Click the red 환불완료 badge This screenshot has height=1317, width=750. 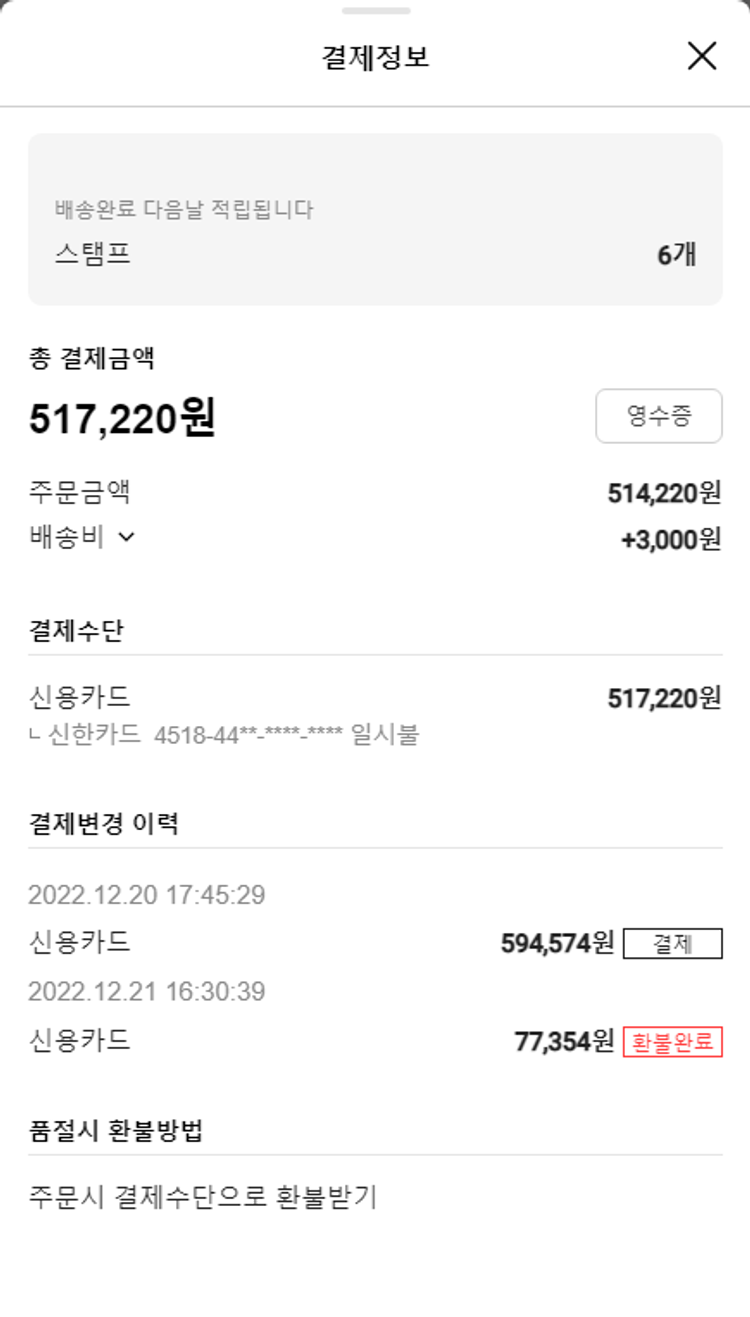[x=672, y=1041]
